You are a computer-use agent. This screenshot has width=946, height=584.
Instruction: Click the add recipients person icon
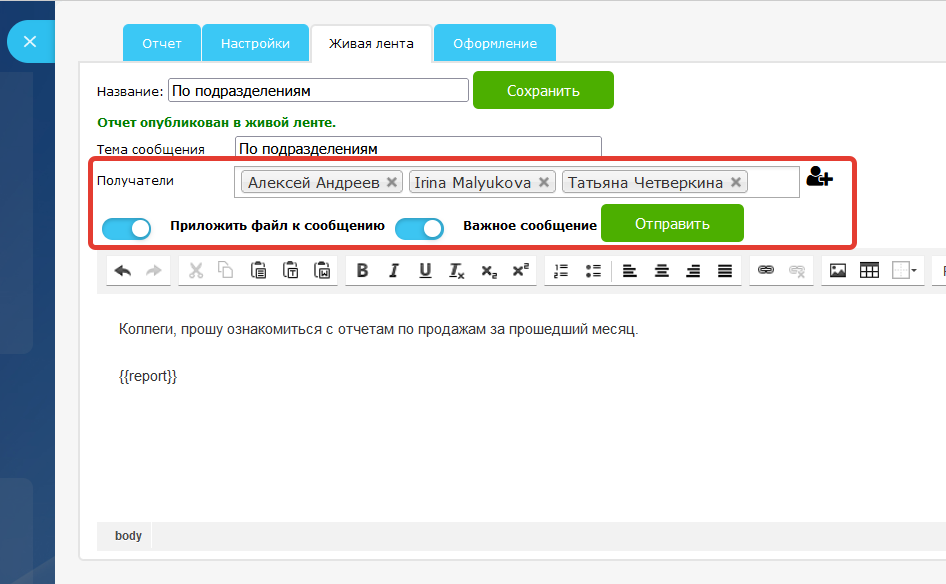click(819, 178)
